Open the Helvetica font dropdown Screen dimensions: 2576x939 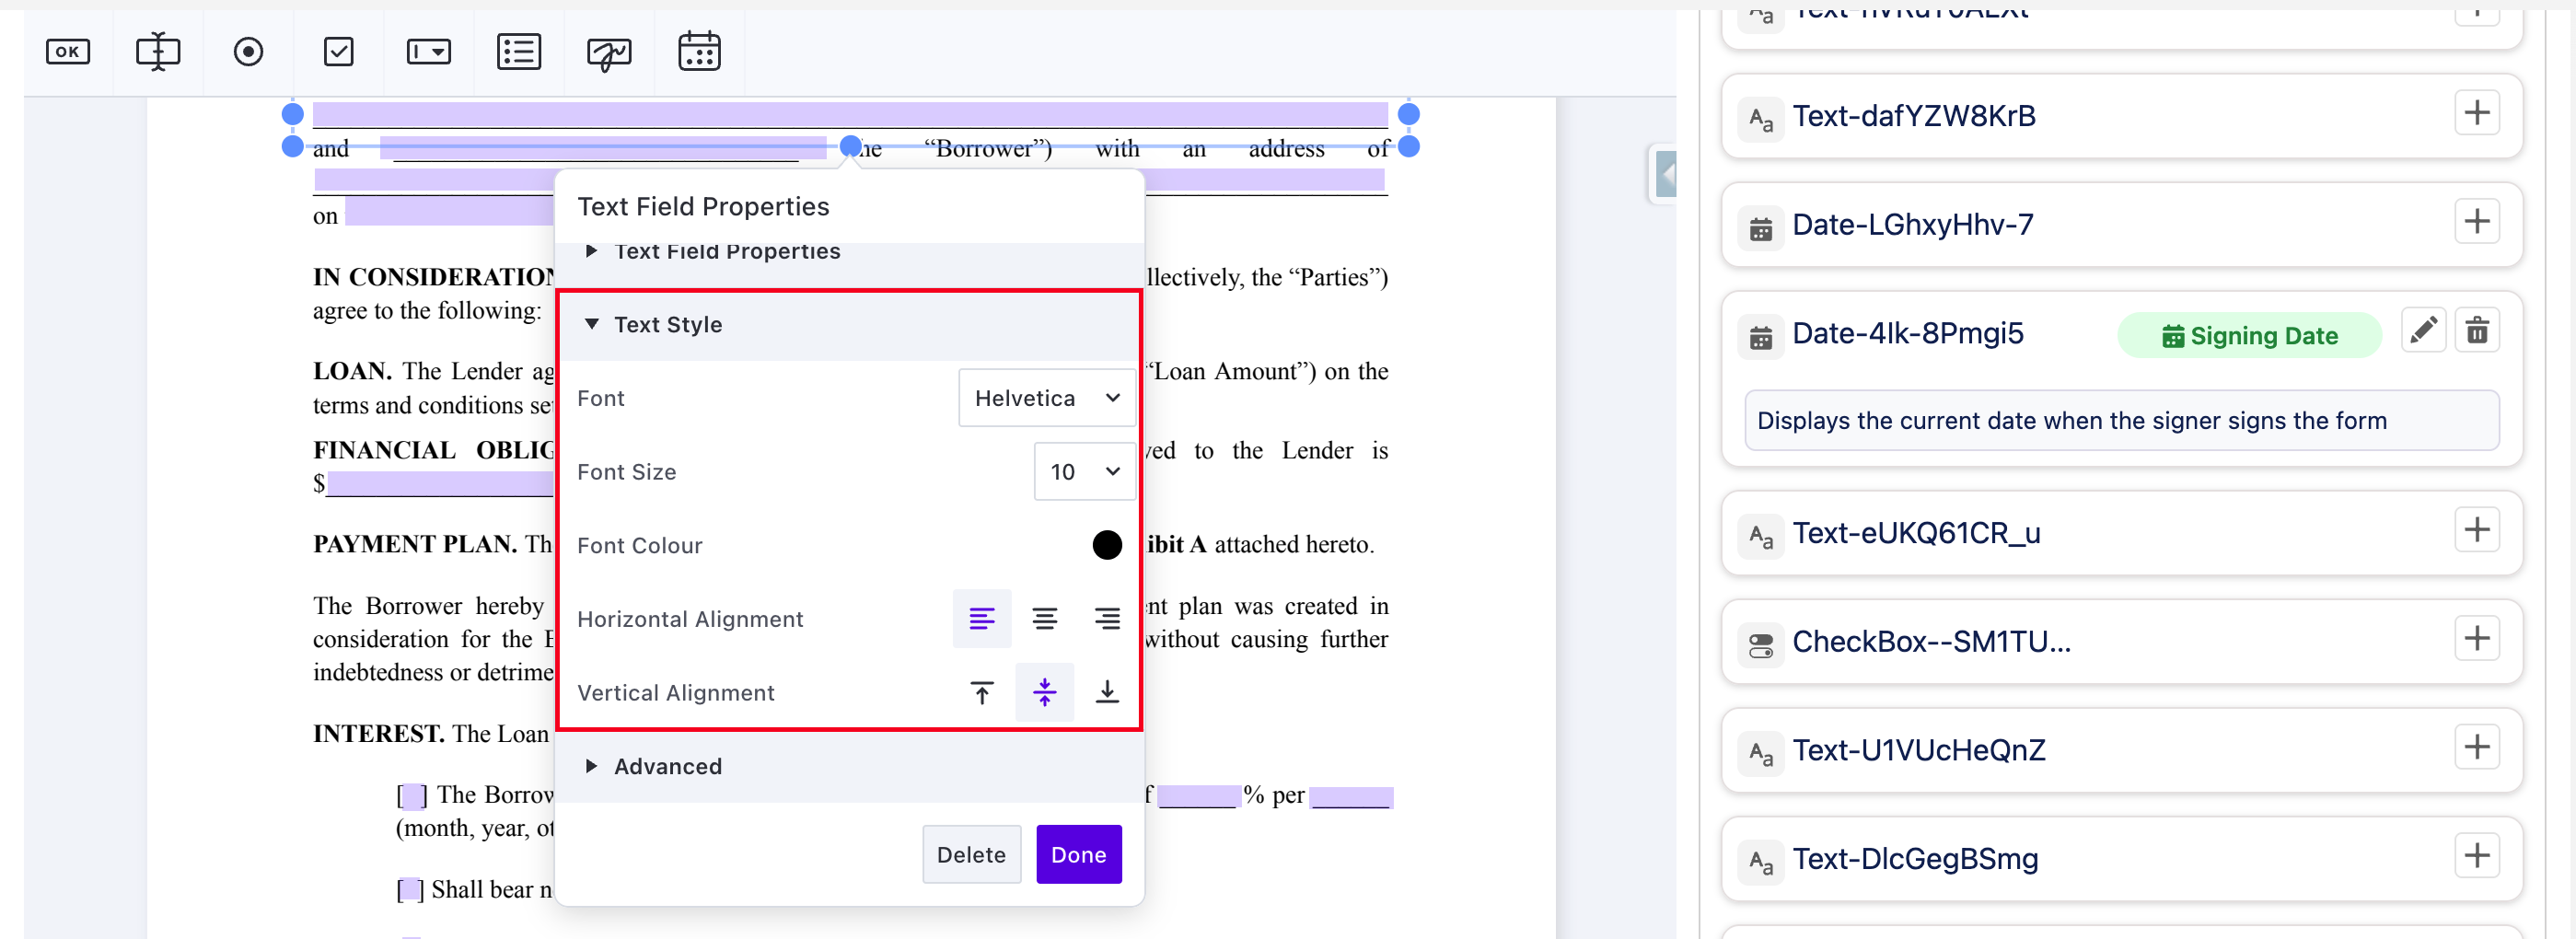pyautogui.click(x=1047, y=398)
